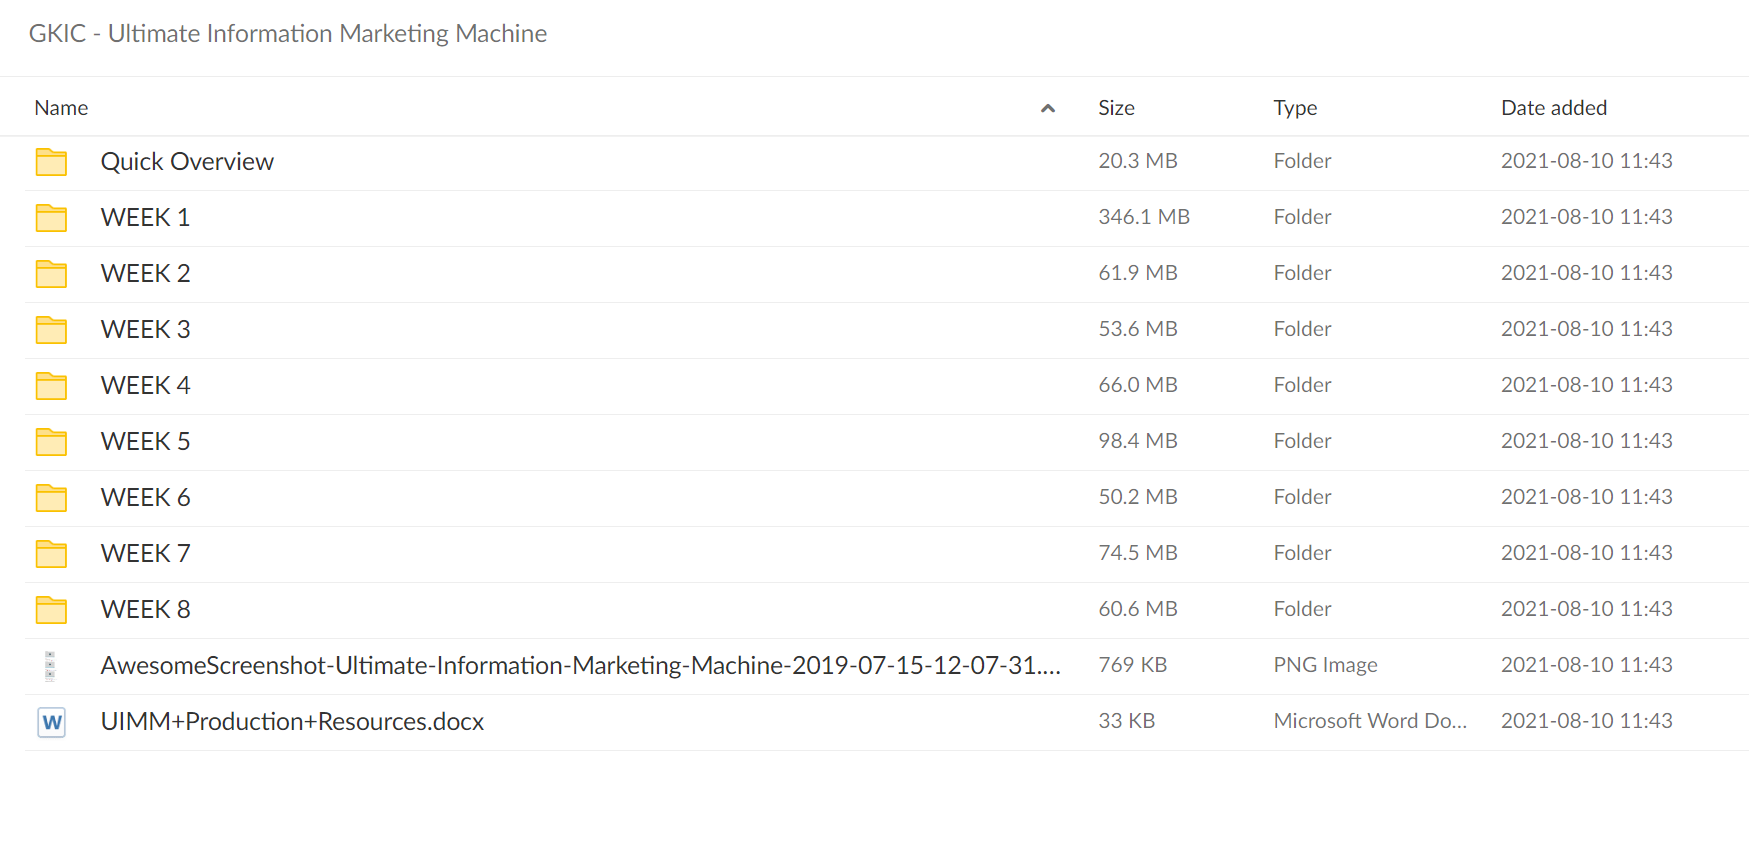Select the 53.6 MB size value
Screen dimensions: 1749x850
click(1138, 329)
